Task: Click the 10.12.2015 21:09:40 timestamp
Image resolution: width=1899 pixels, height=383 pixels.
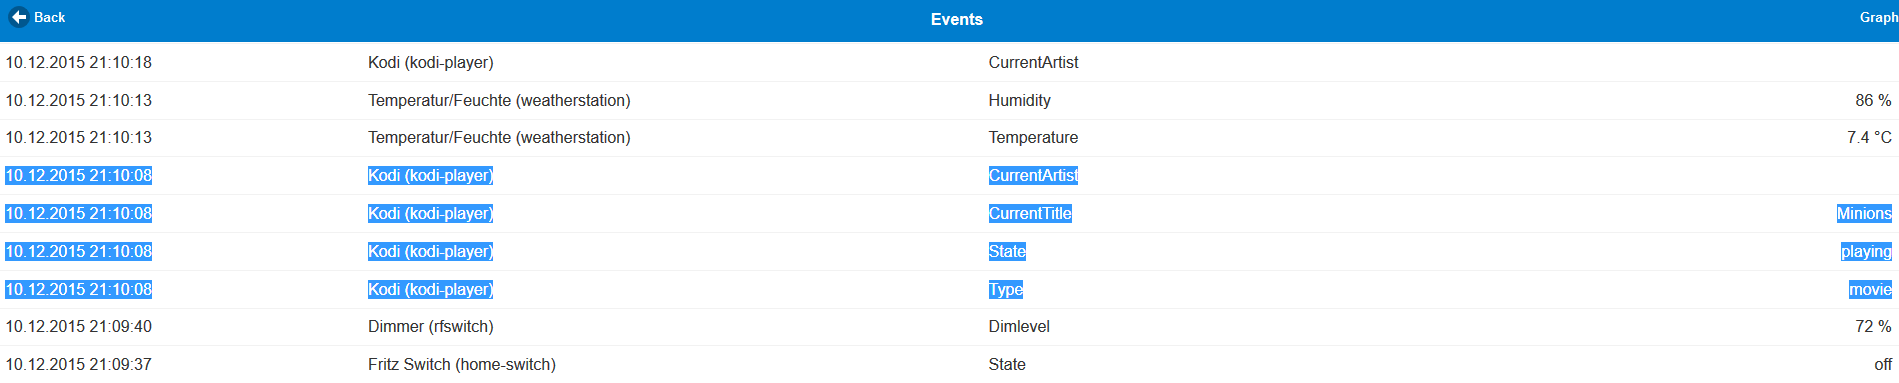Action: point(79,326)
